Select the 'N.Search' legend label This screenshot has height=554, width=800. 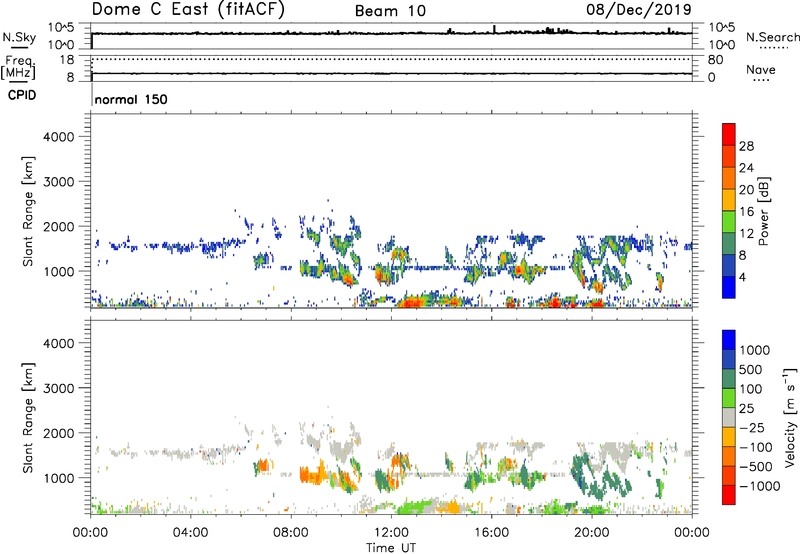coord(772,37)
